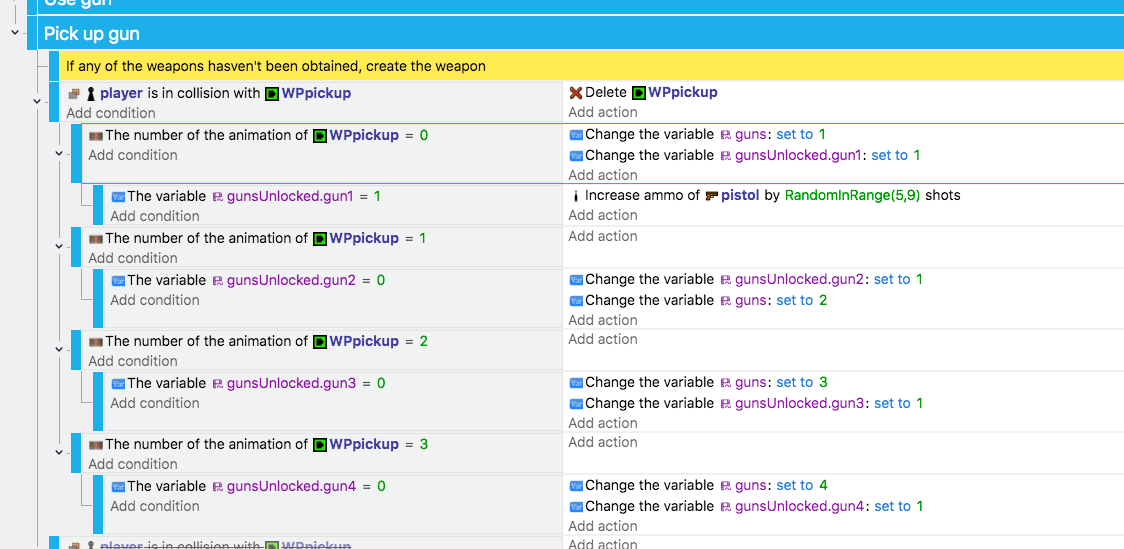The width and height of the screenshot is (1124, 549).
Task: Add condition under gunsUnlocked.gun4 = 0
Action: pyautogui.click(x=155, y=507)
